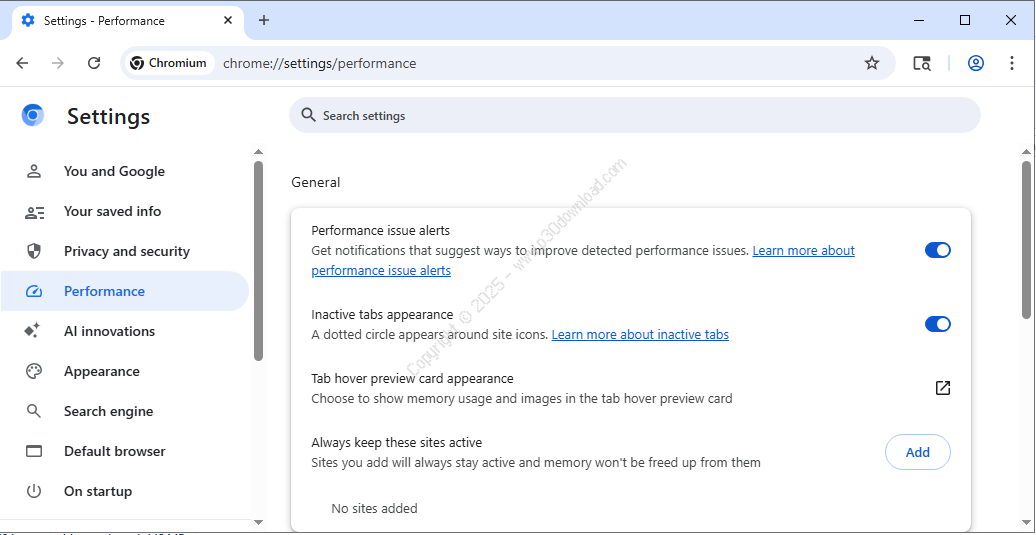Click the browser reload page icon

pyautogui.click(x=94, y=63)
